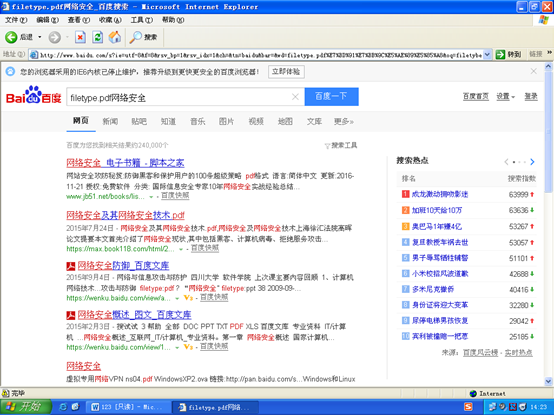Click the V3 badge under 网络安全概述 result

pyautogui.click(x=188, y=347)
